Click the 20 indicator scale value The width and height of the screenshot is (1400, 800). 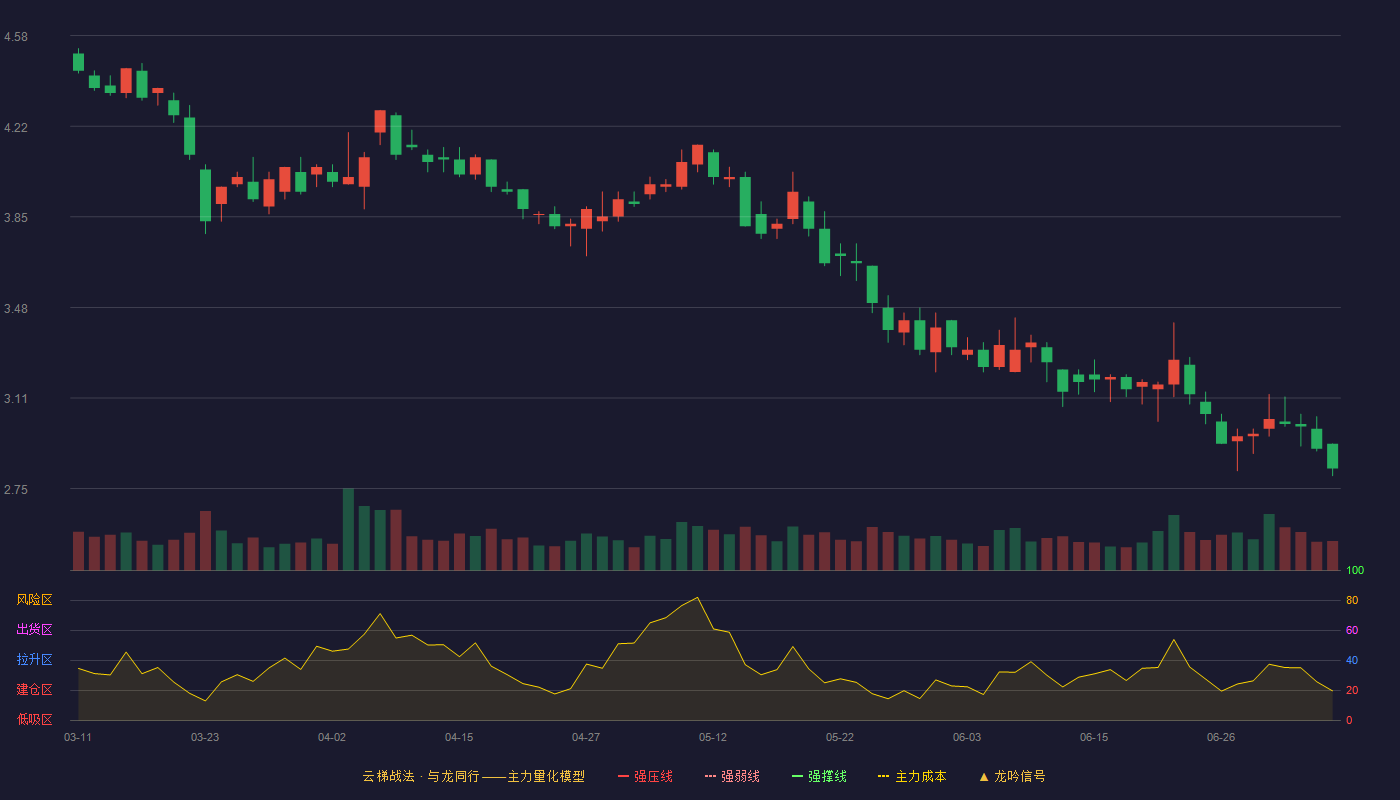pos(1352,690)
